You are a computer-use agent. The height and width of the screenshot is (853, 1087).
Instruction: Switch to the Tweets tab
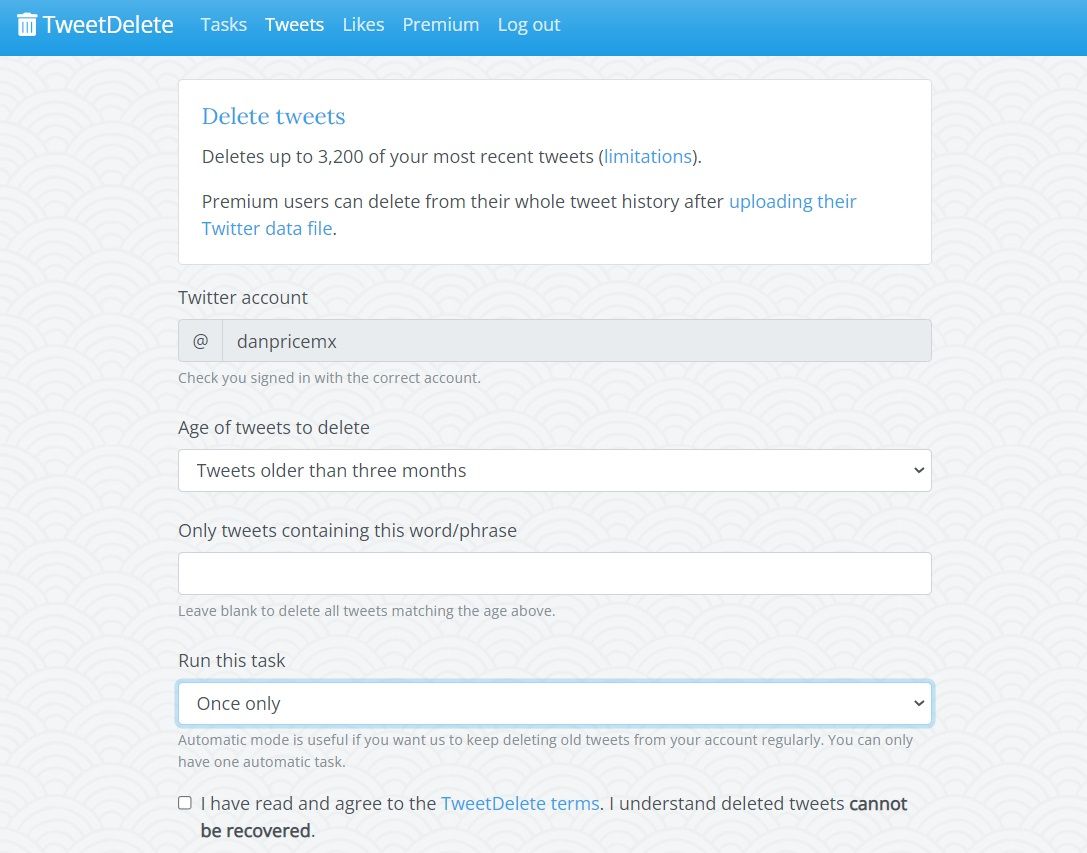coord(294,24)
